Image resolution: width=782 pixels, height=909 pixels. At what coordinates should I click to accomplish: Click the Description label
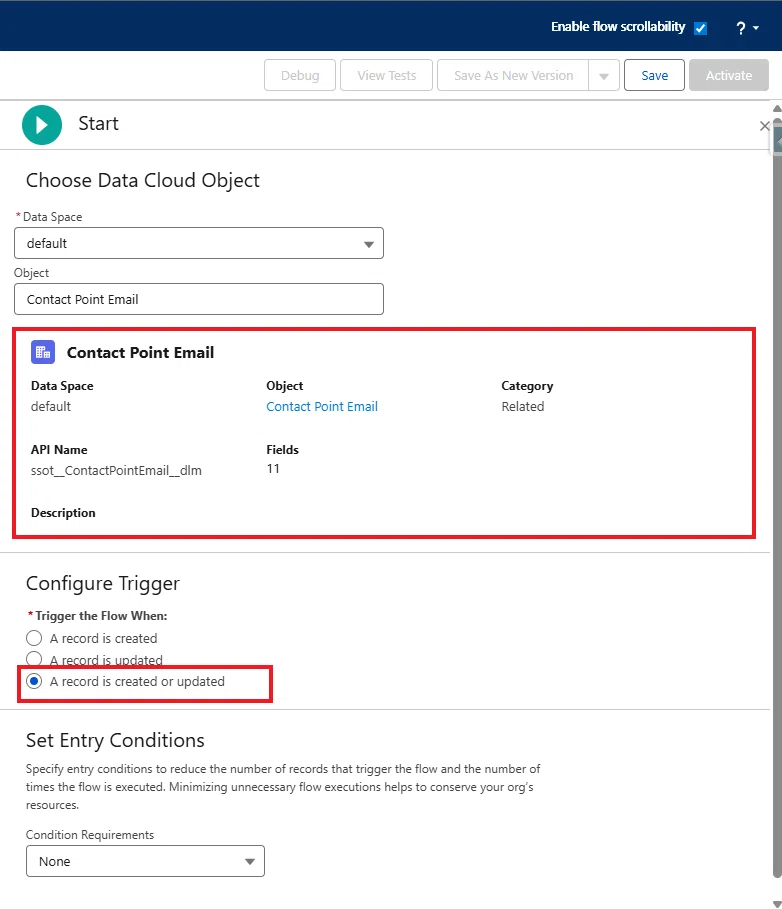[63, 512]
